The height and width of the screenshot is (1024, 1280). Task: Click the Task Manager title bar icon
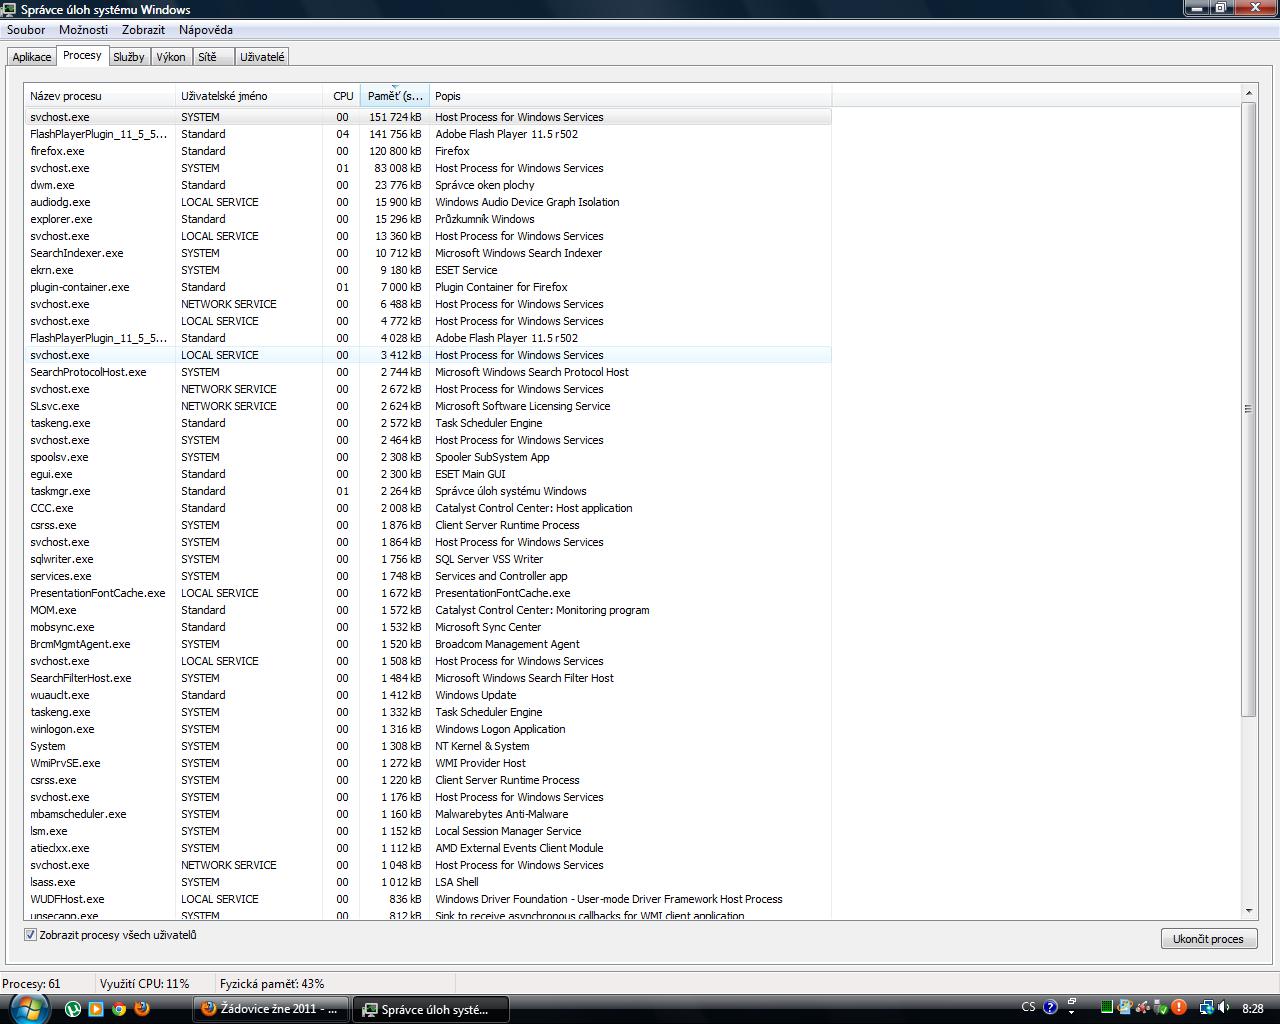pos(10,9)
